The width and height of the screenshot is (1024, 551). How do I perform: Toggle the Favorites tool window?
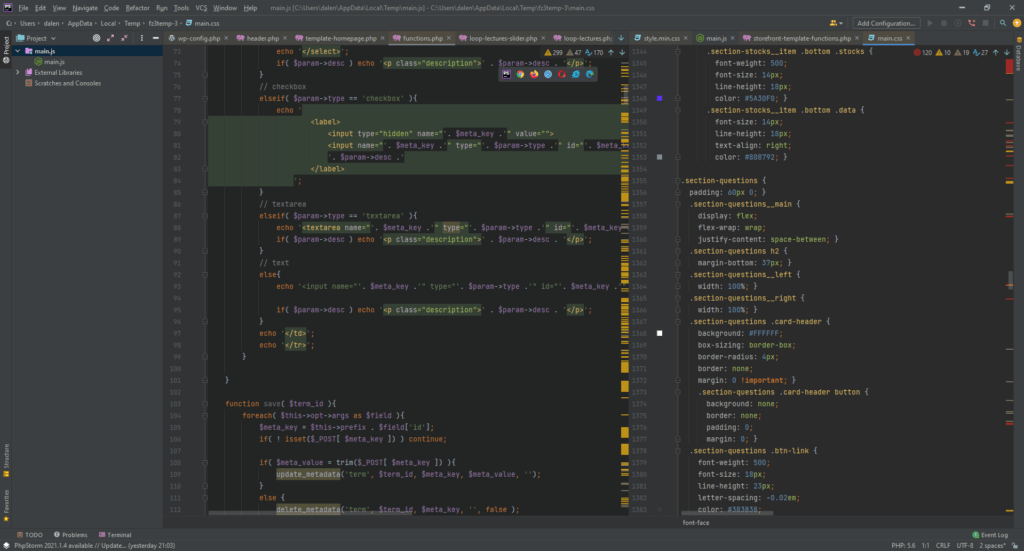coord(6,502)
